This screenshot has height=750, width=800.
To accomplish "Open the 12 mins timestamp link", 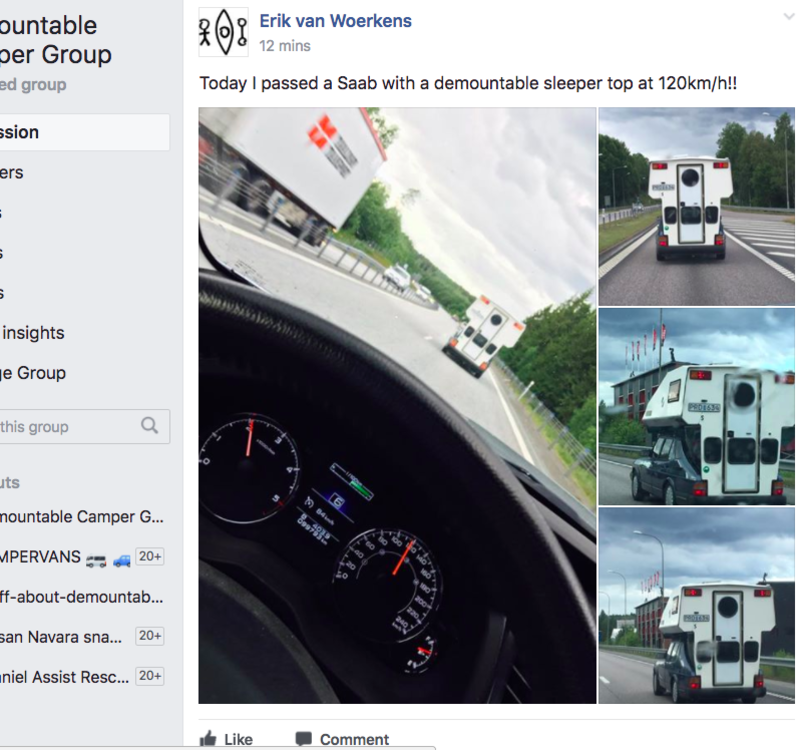I will click(x=285, y=46).
